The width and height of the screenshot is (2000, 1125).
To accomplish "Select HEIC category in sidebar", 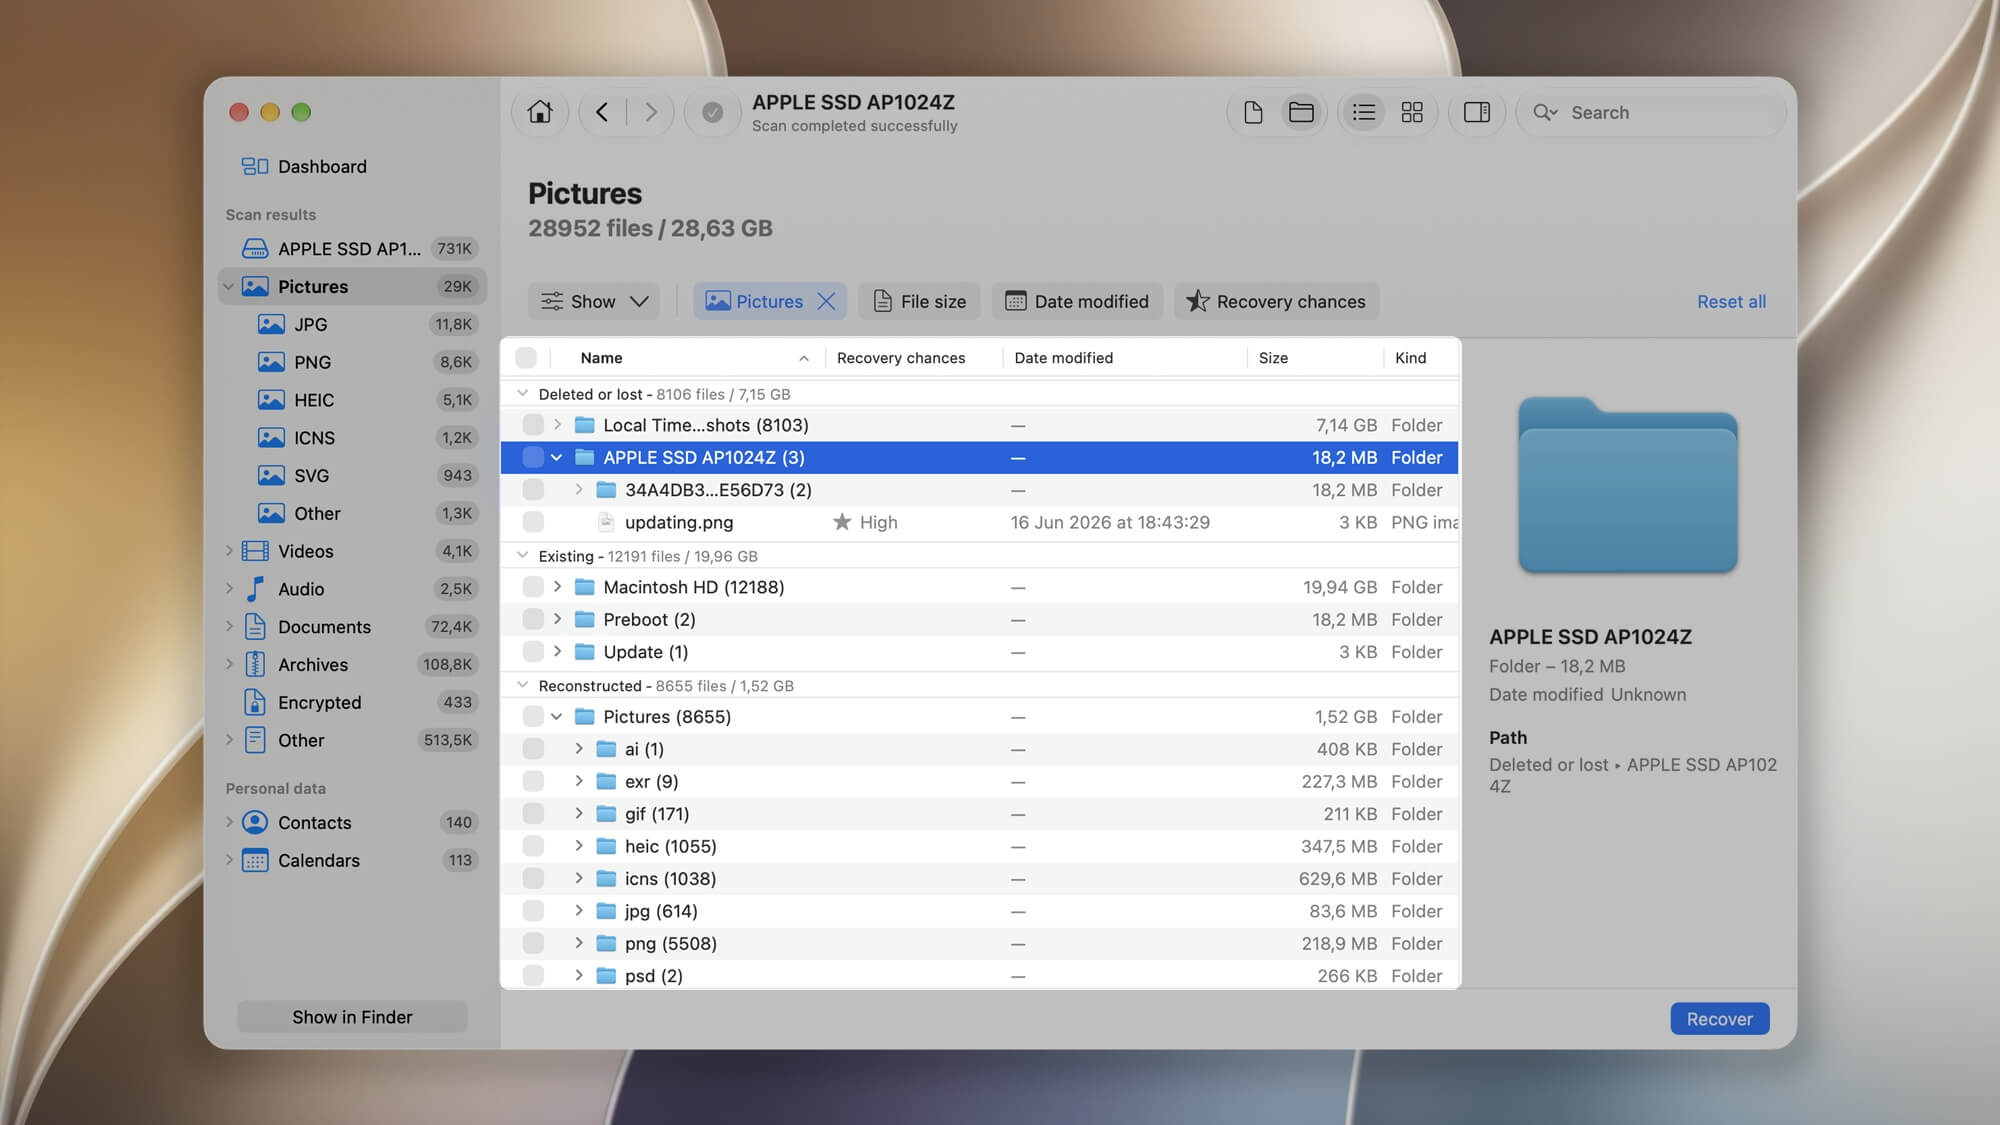I will coord(352,400).
